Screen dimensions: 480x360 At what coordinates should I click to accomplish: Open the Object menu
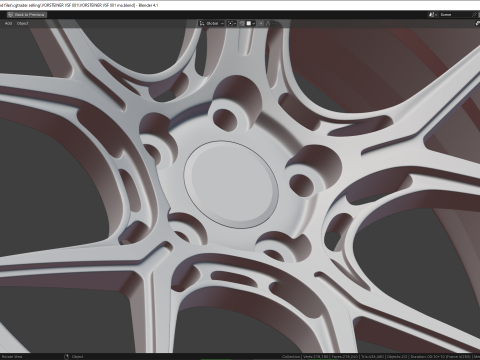tap(23, 23)
